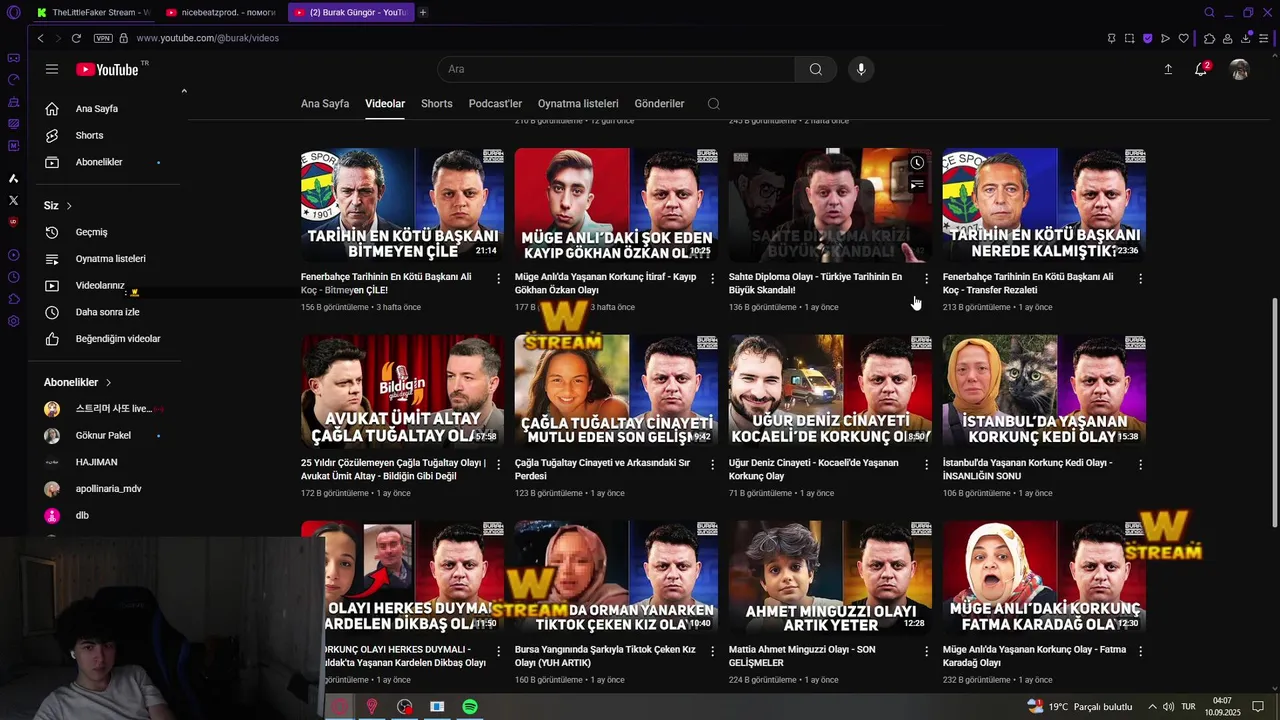Image resolution: width=1280 pixels, height=720 pixels.
Task: Add page to bookmarks with the heart icon
Action: [x=1184, y=38]
